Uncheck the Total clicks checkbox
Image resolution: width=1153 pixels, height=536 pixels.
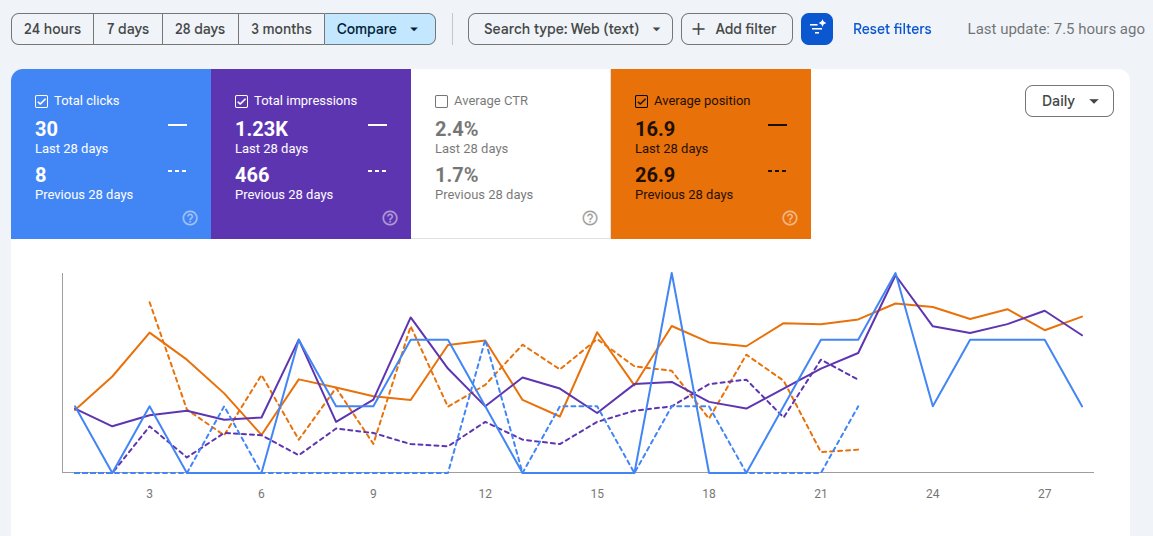point(42,101)
